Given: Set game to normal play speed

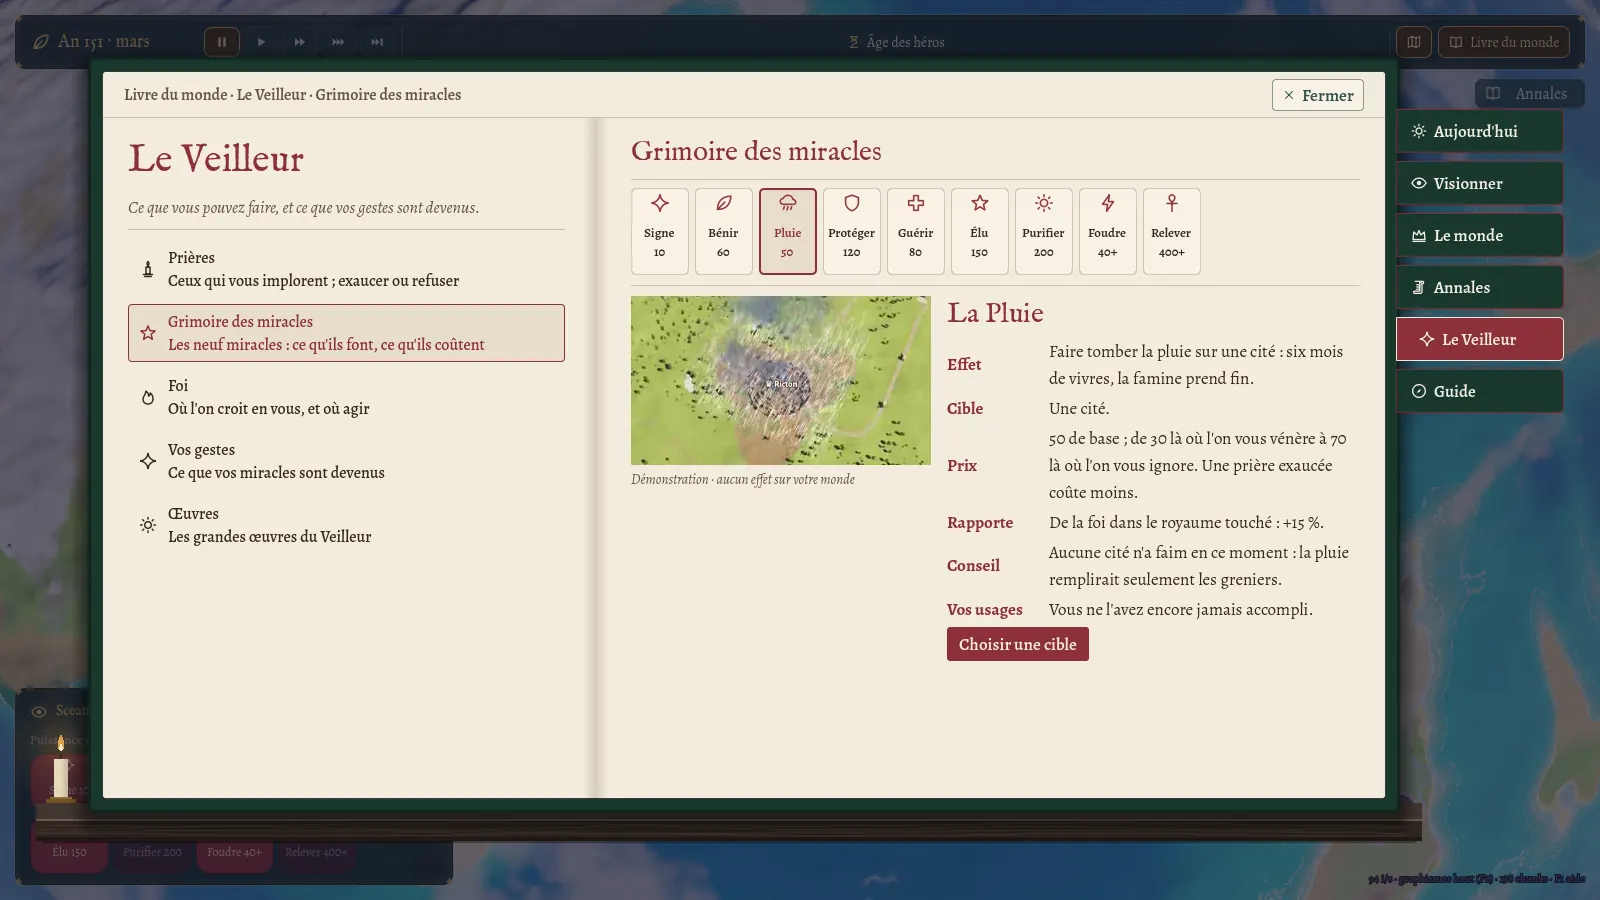Looking at the screenshot, I should pos(261,42).
